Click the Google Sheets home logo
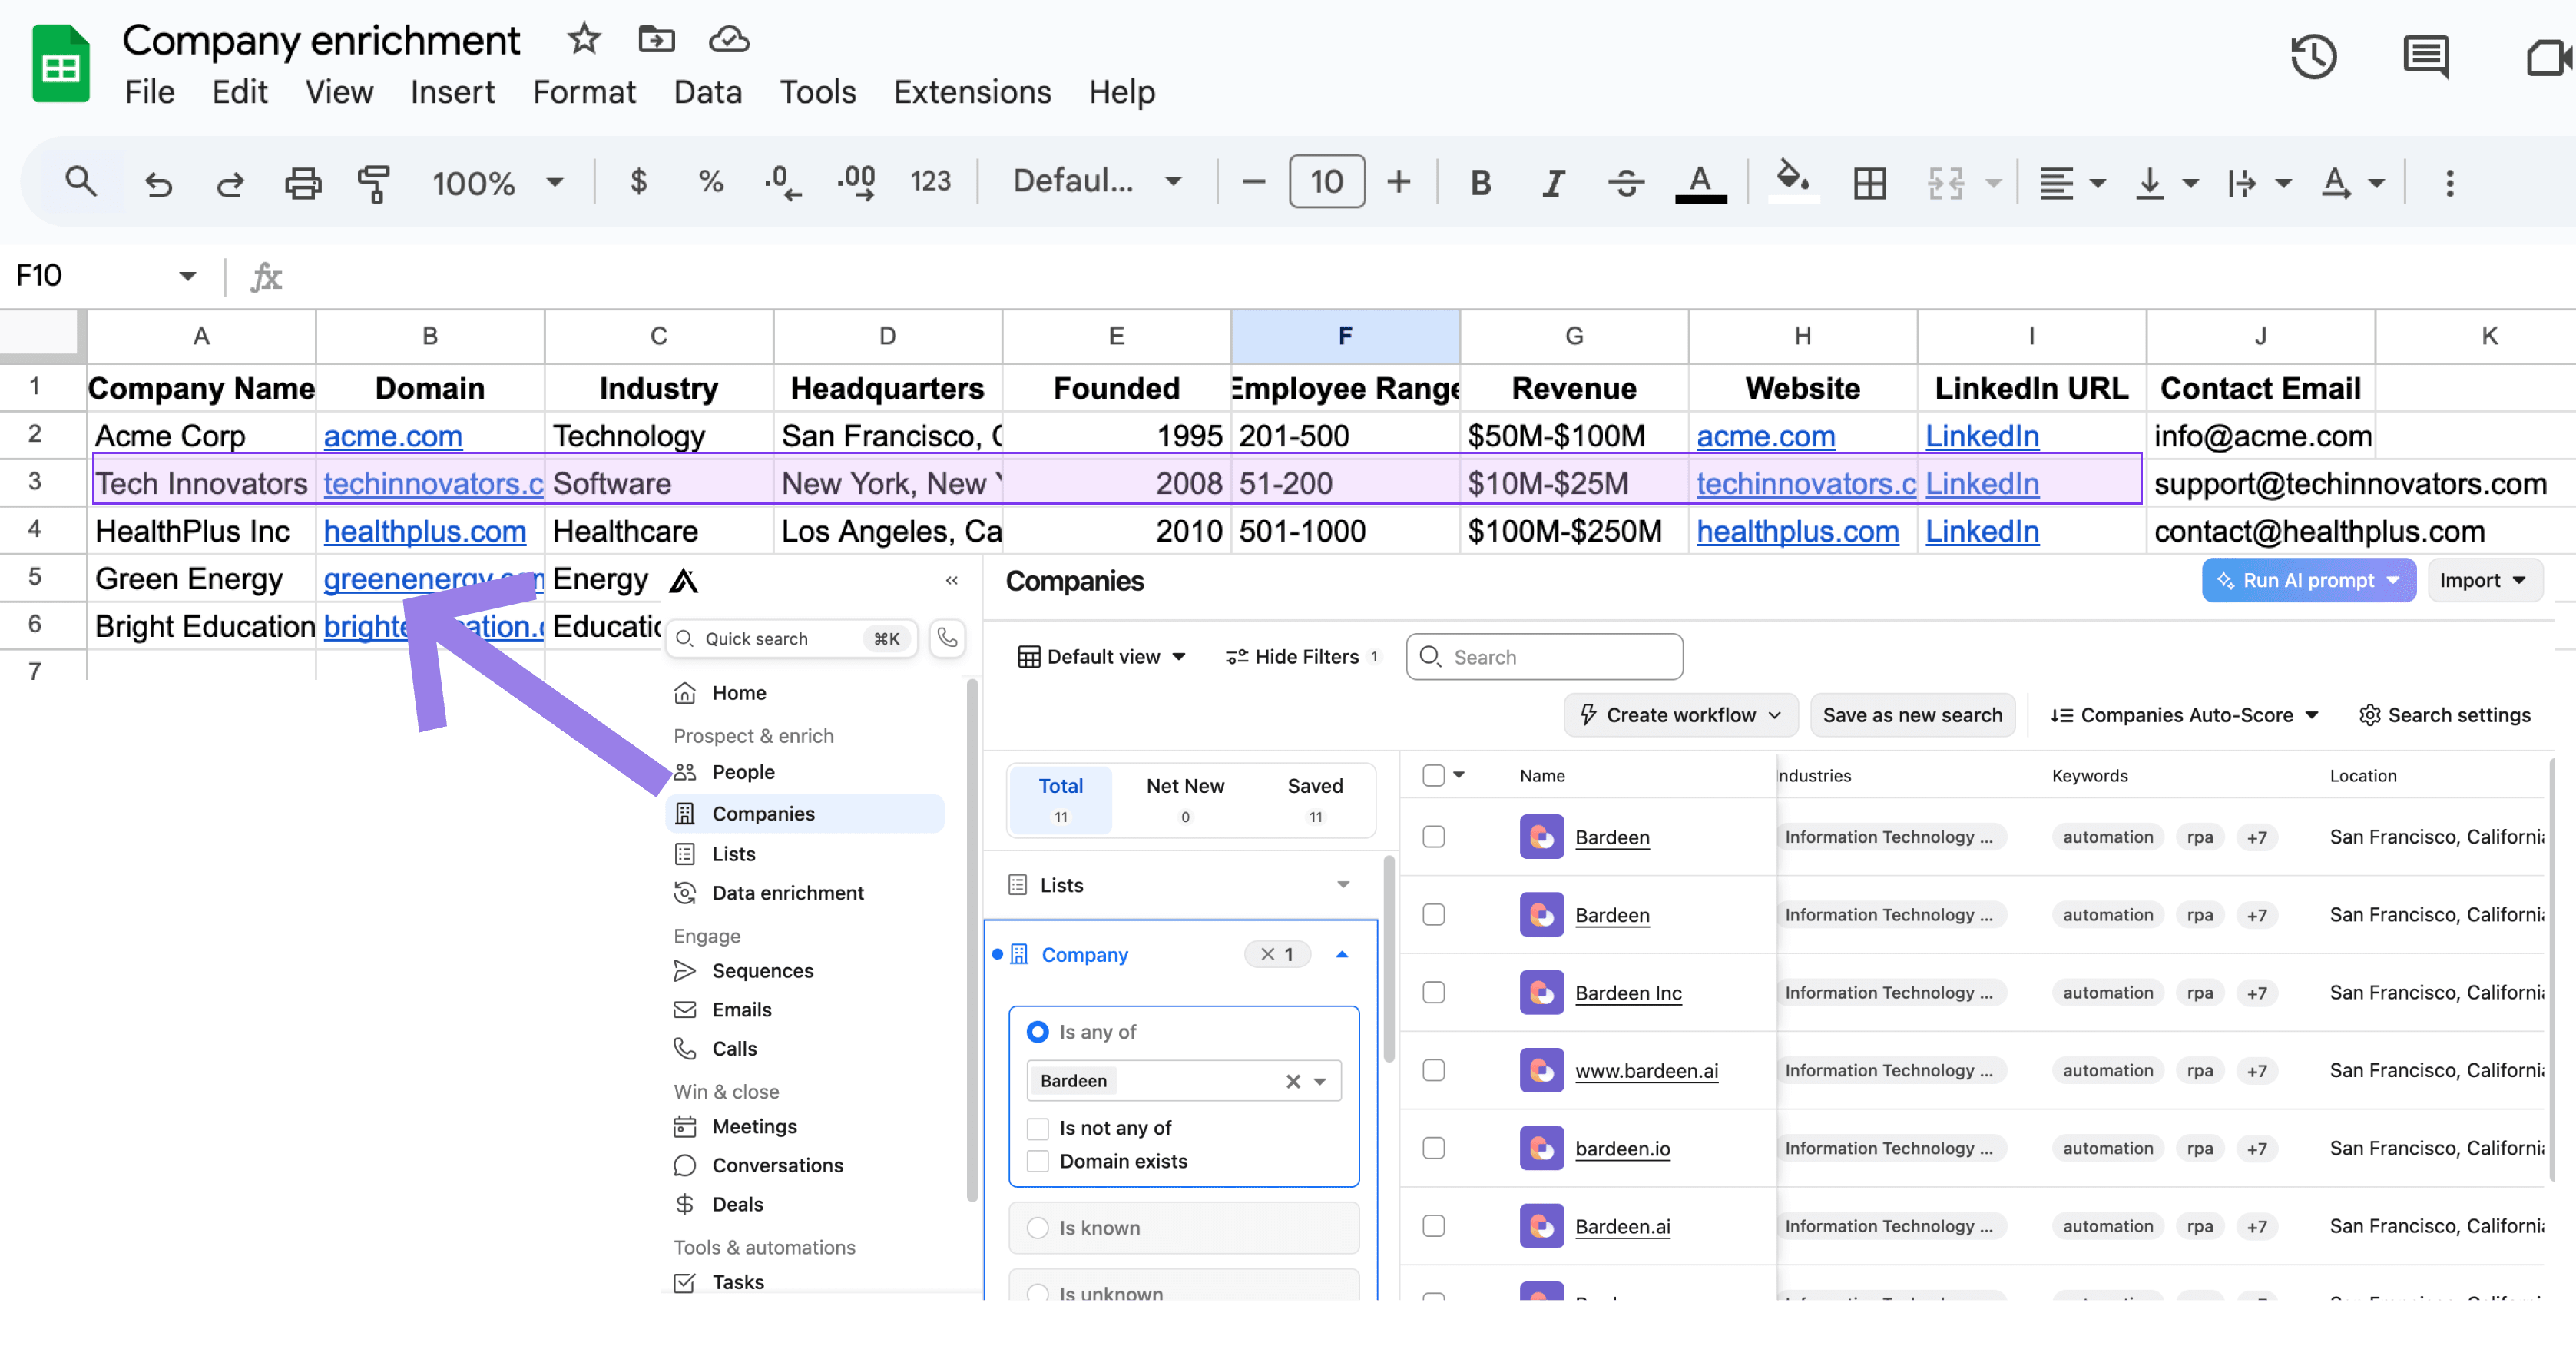This screenshot has height=1346, width=2576. point(60,63)
